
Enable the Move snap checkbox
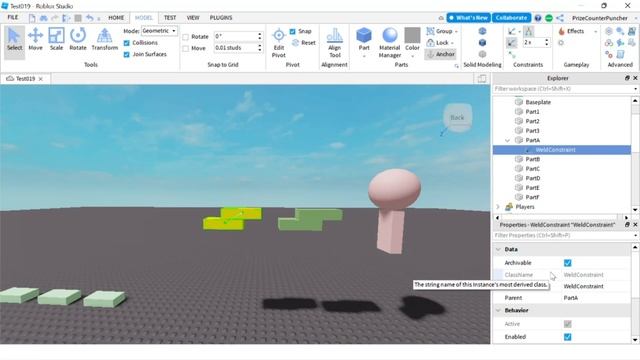click(186, 48)
